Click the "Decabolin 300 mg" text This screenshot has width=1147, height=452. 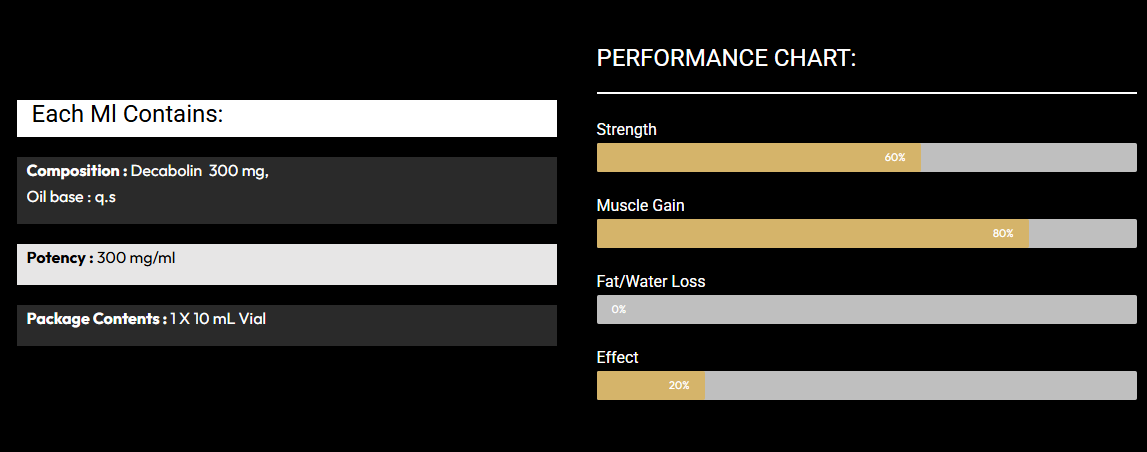point(199,171)
